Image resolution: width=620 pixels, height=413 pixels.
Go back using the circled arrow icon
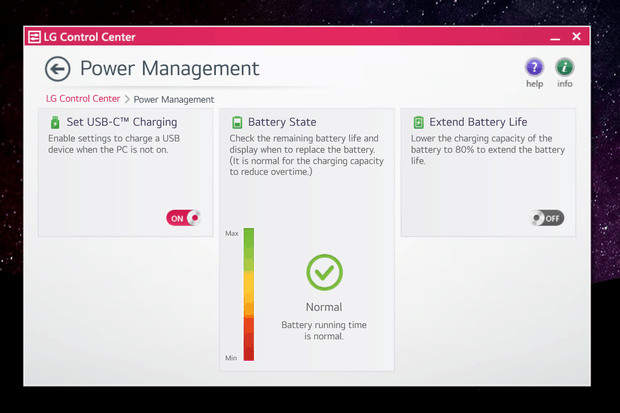(x=58, y=69)
